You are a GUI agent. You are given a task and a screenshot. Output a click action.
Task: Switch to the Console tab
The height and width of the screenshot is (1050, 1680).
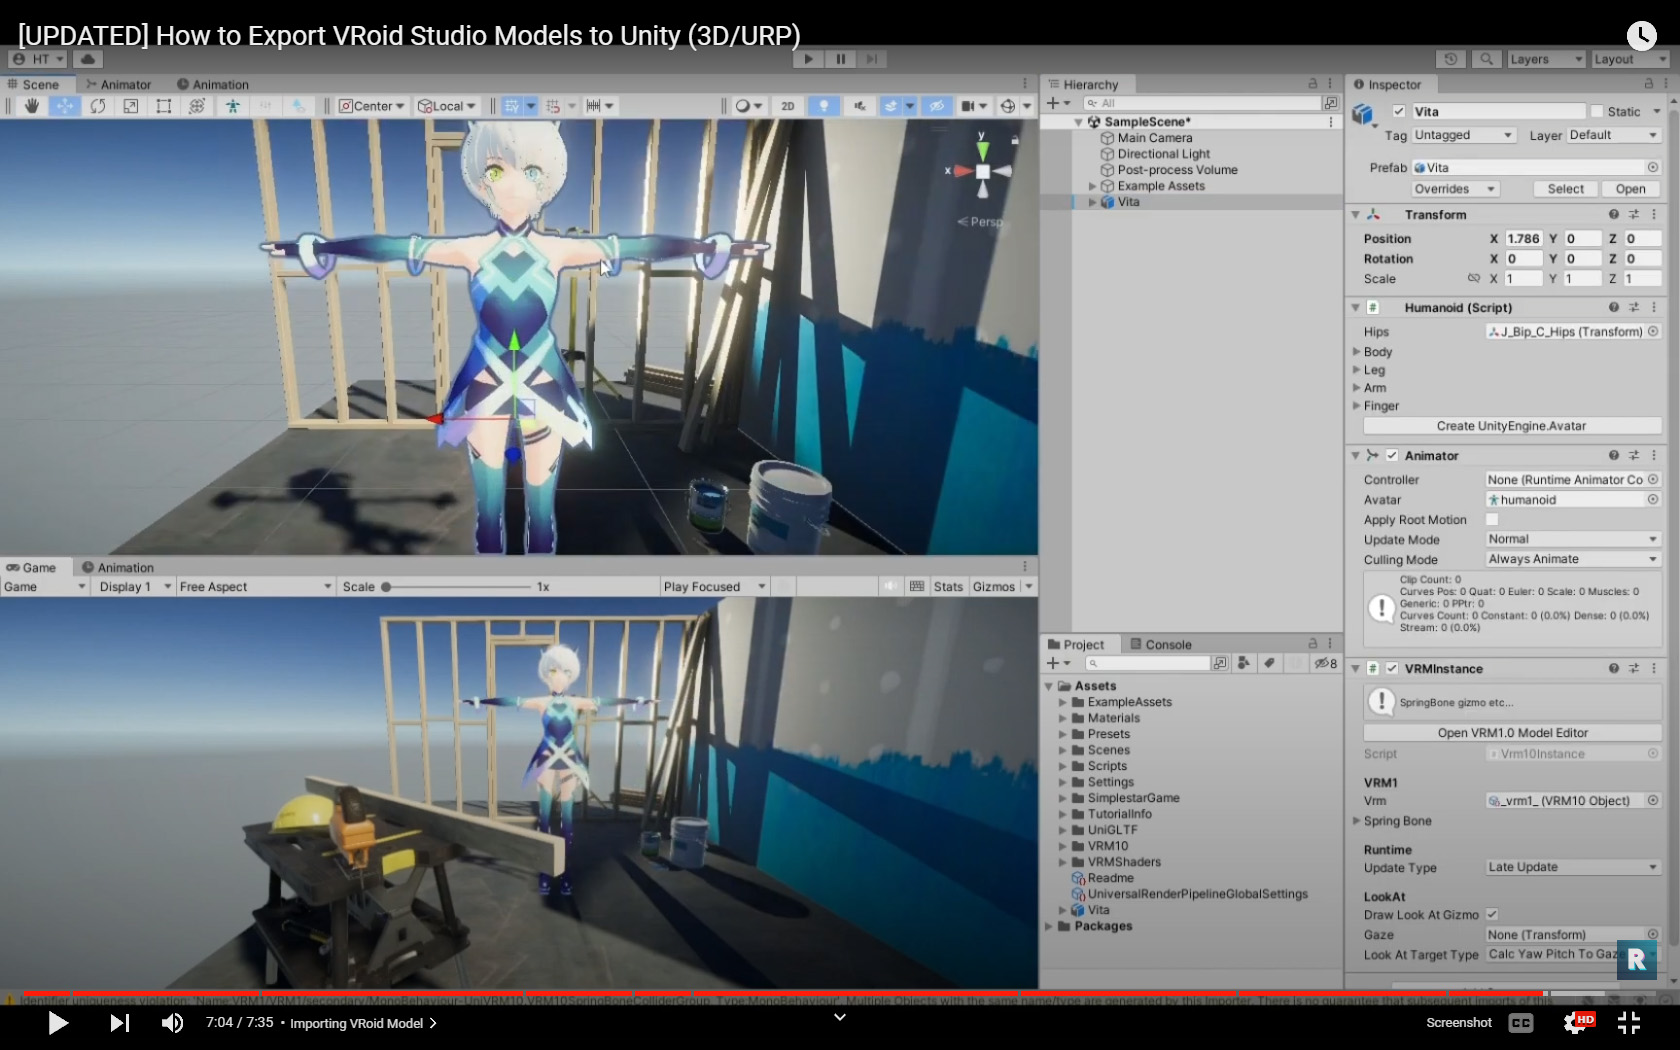1161,645
